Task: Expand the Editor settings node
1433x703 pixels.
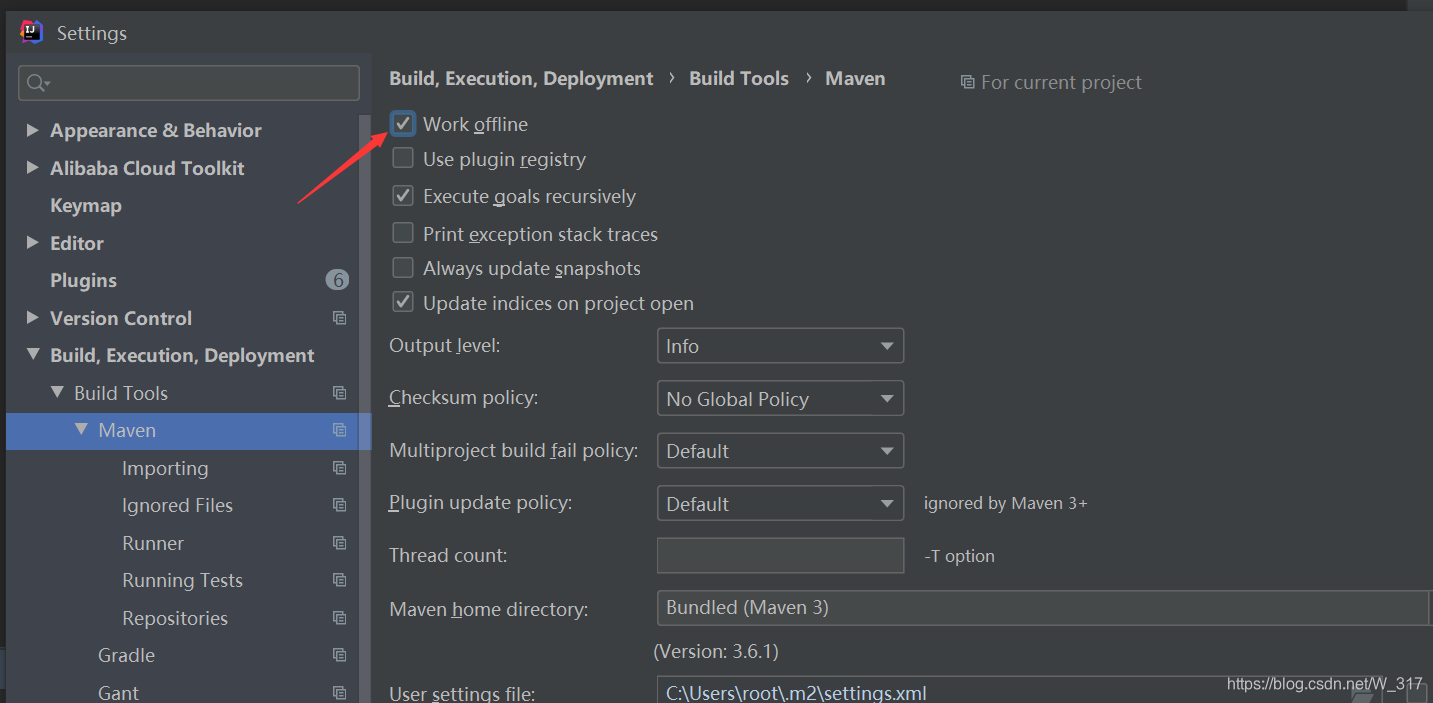Action: 33,243
